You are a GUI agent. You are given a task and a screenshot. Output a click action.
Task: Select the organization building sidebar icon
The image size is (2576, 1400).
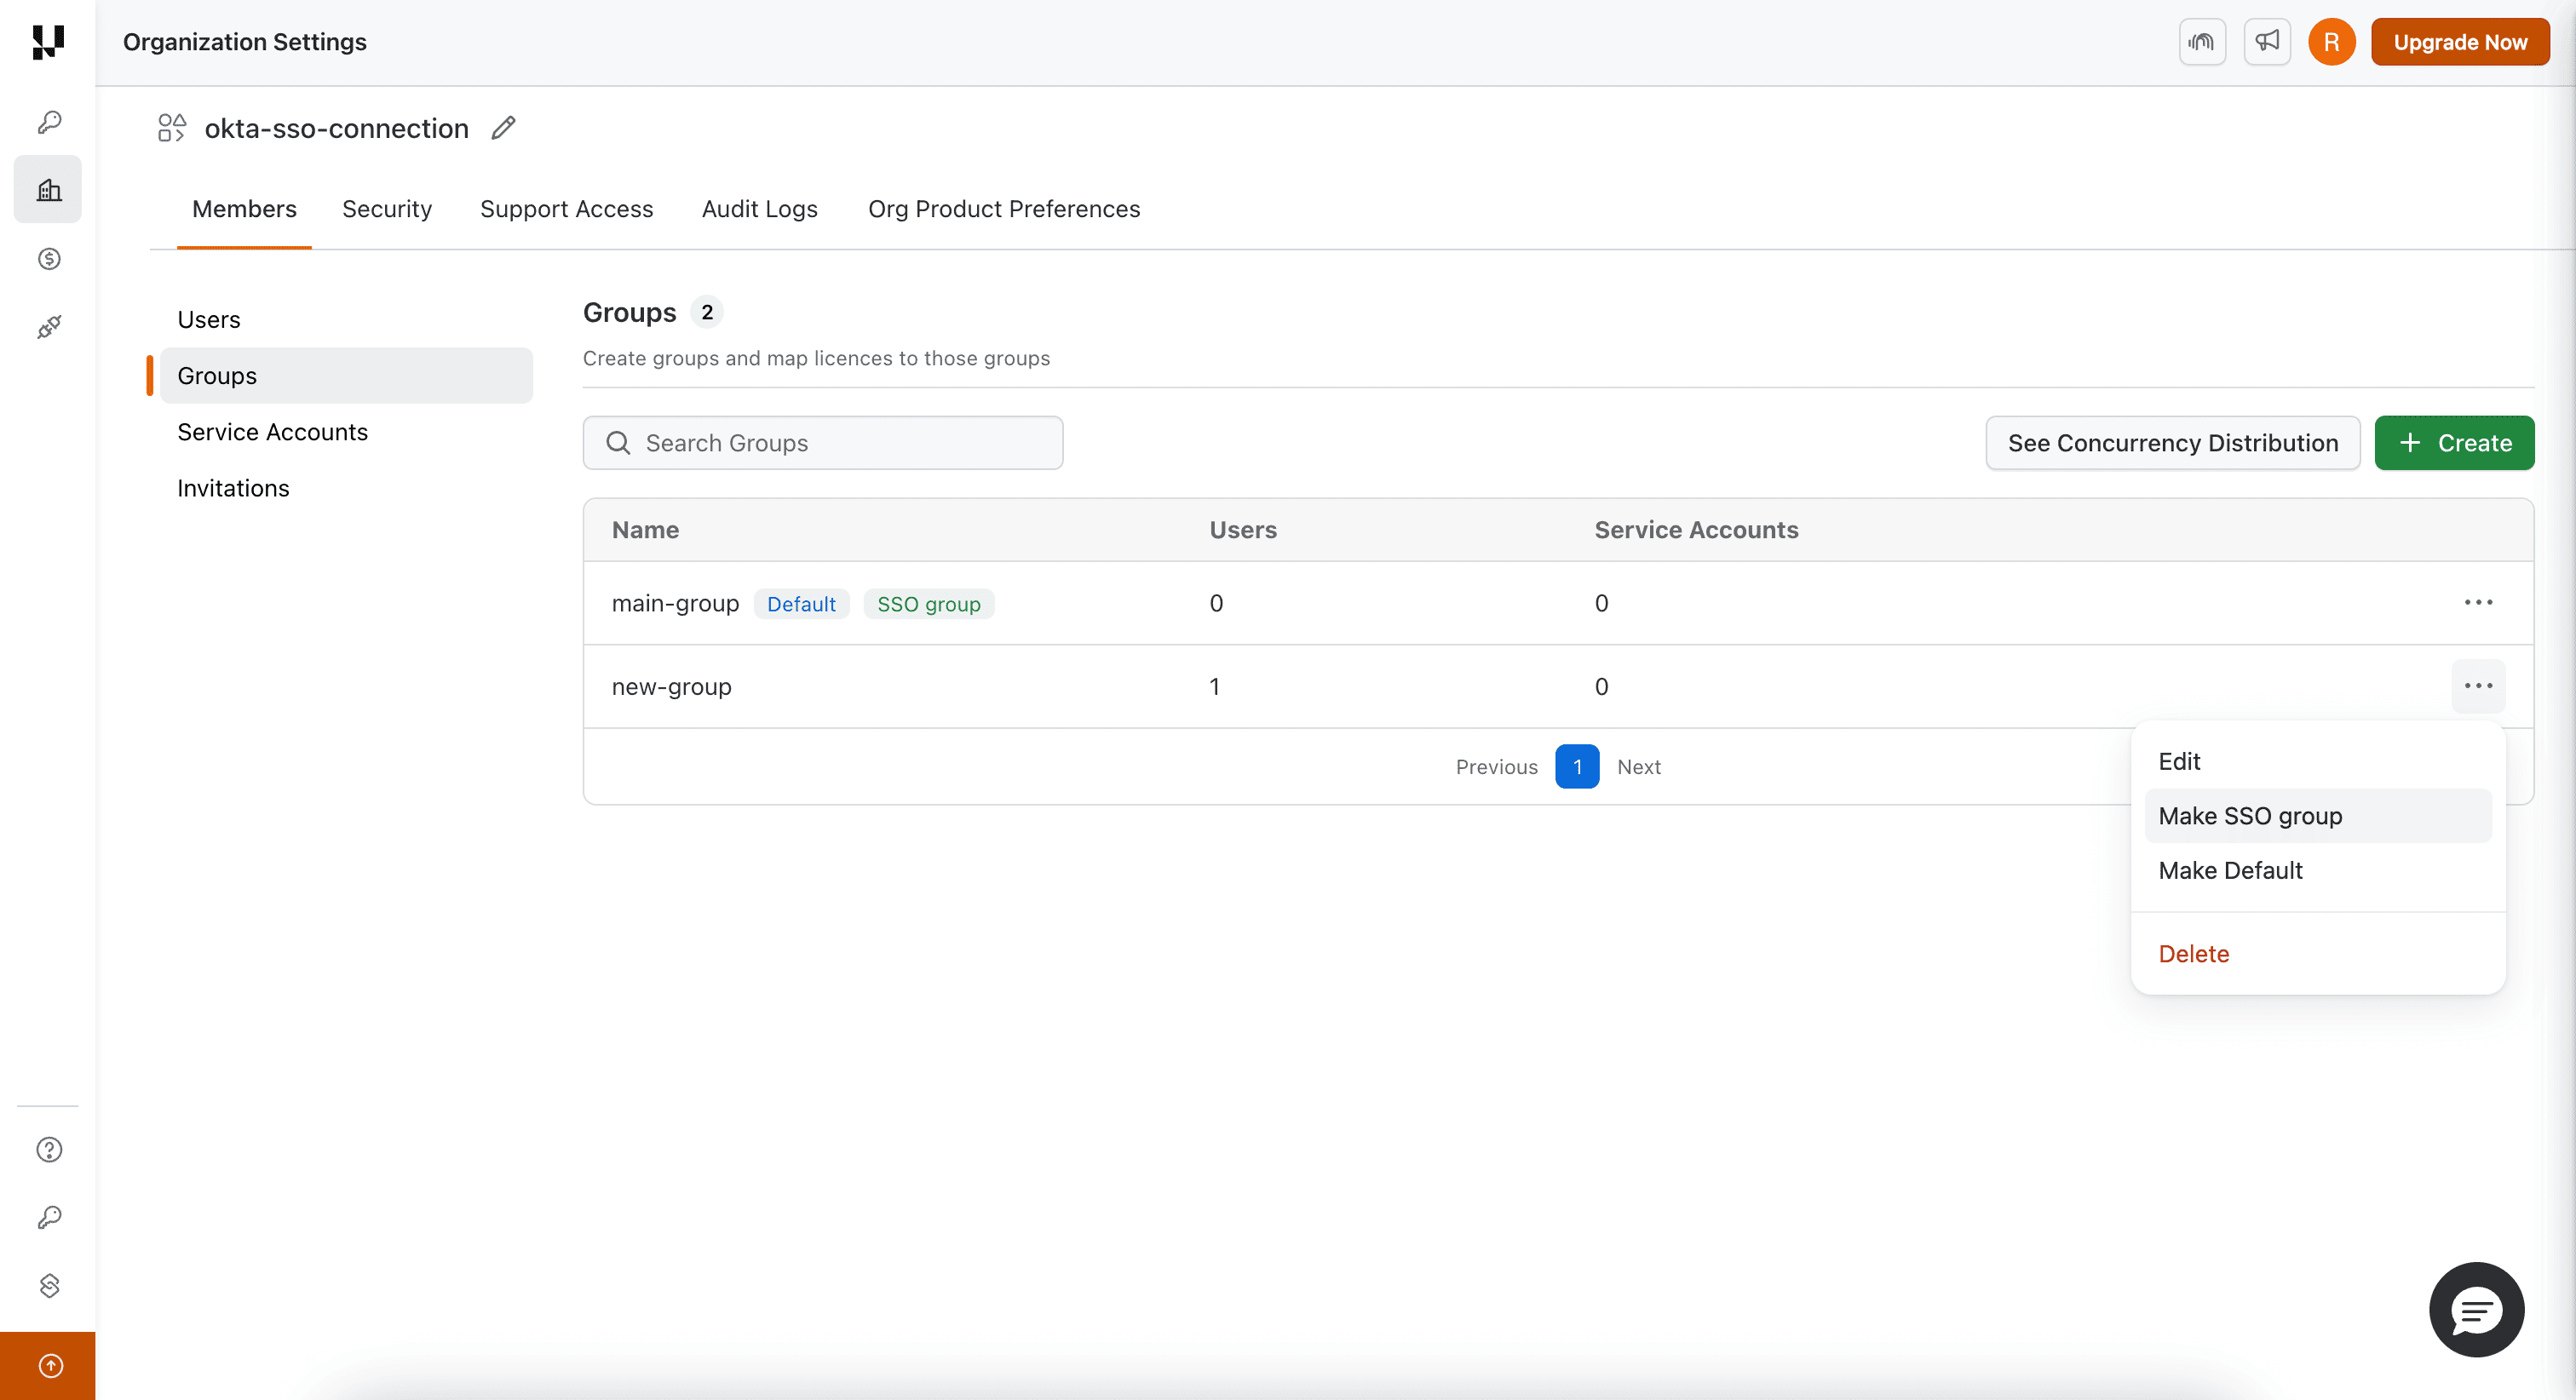[x=48, y=189]
